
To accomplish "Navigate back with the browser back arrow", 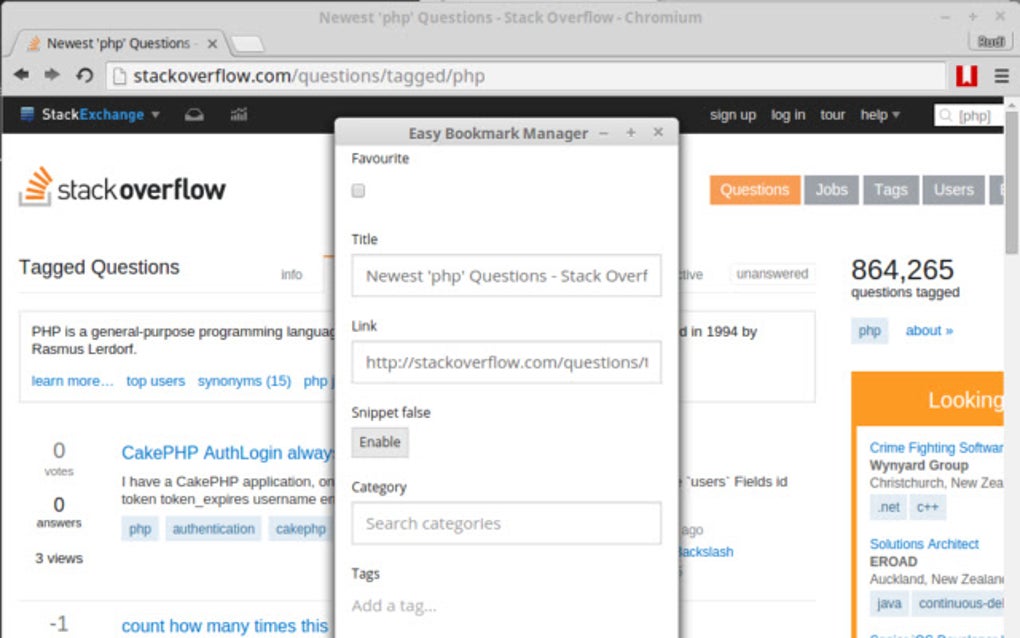I will [x=21, y=75].
